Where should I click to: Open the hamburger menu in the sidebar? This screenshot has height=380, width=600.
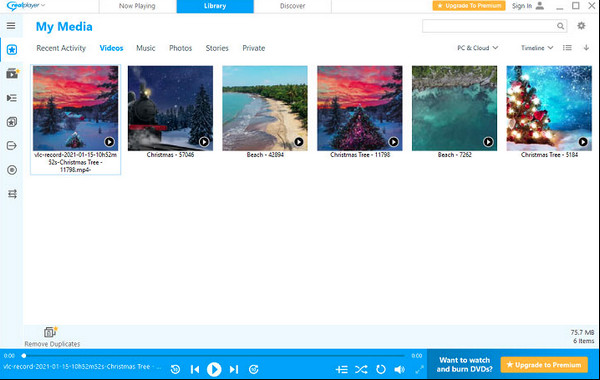[11, 26]
